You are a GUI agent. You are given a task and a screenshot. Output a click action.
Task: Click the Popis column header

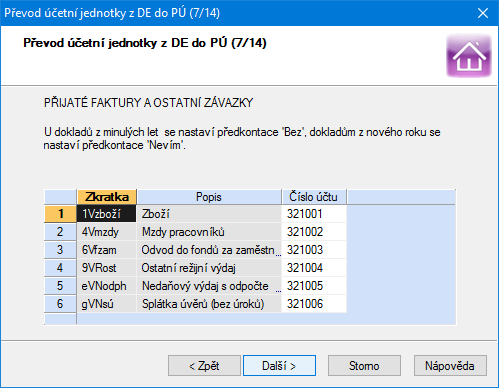coord(209,197)
